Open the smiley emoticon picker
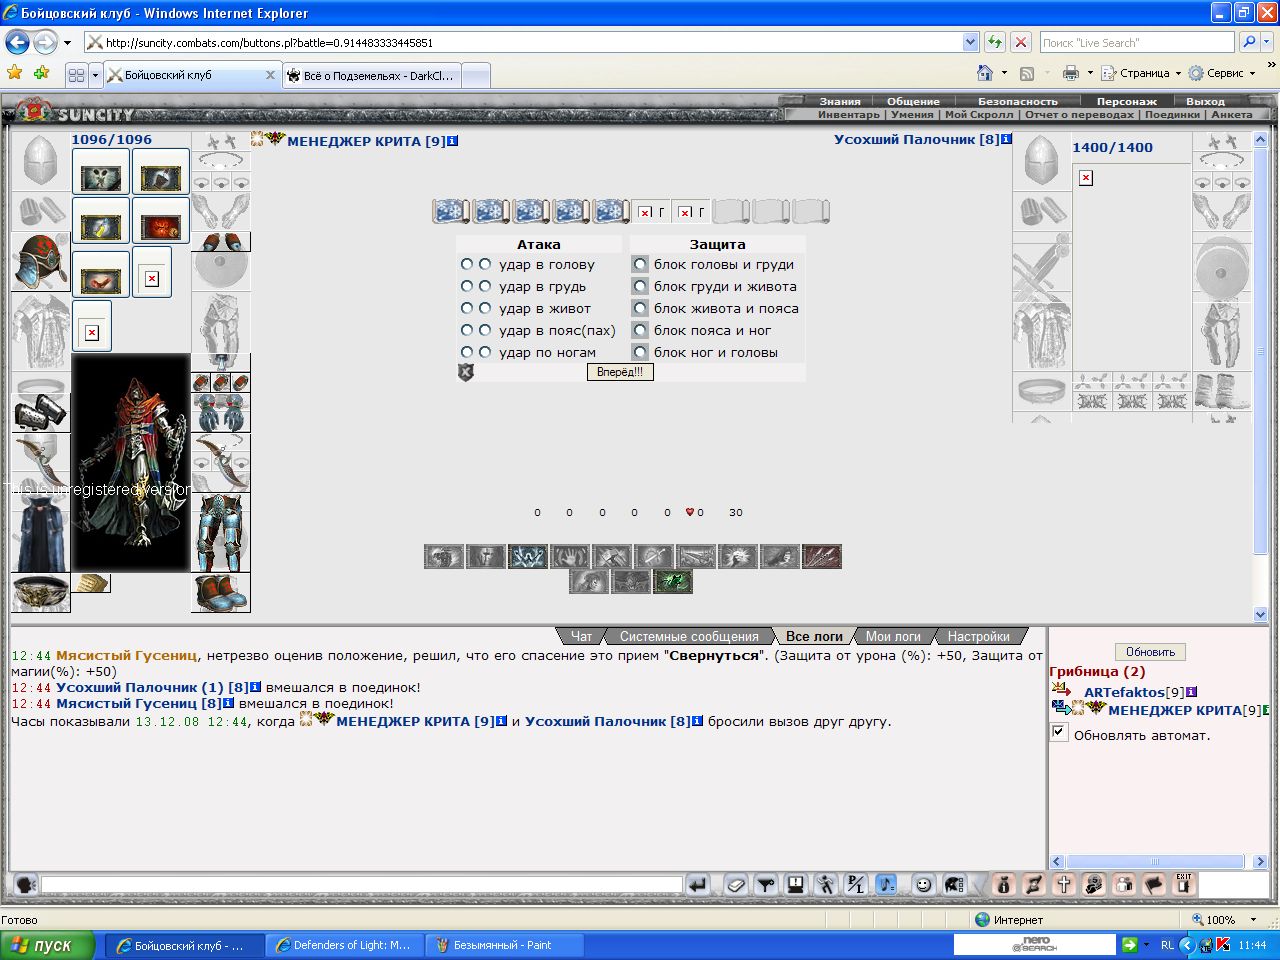The height and width of the screenshot is (960, 1280). [x=924, y=885]
